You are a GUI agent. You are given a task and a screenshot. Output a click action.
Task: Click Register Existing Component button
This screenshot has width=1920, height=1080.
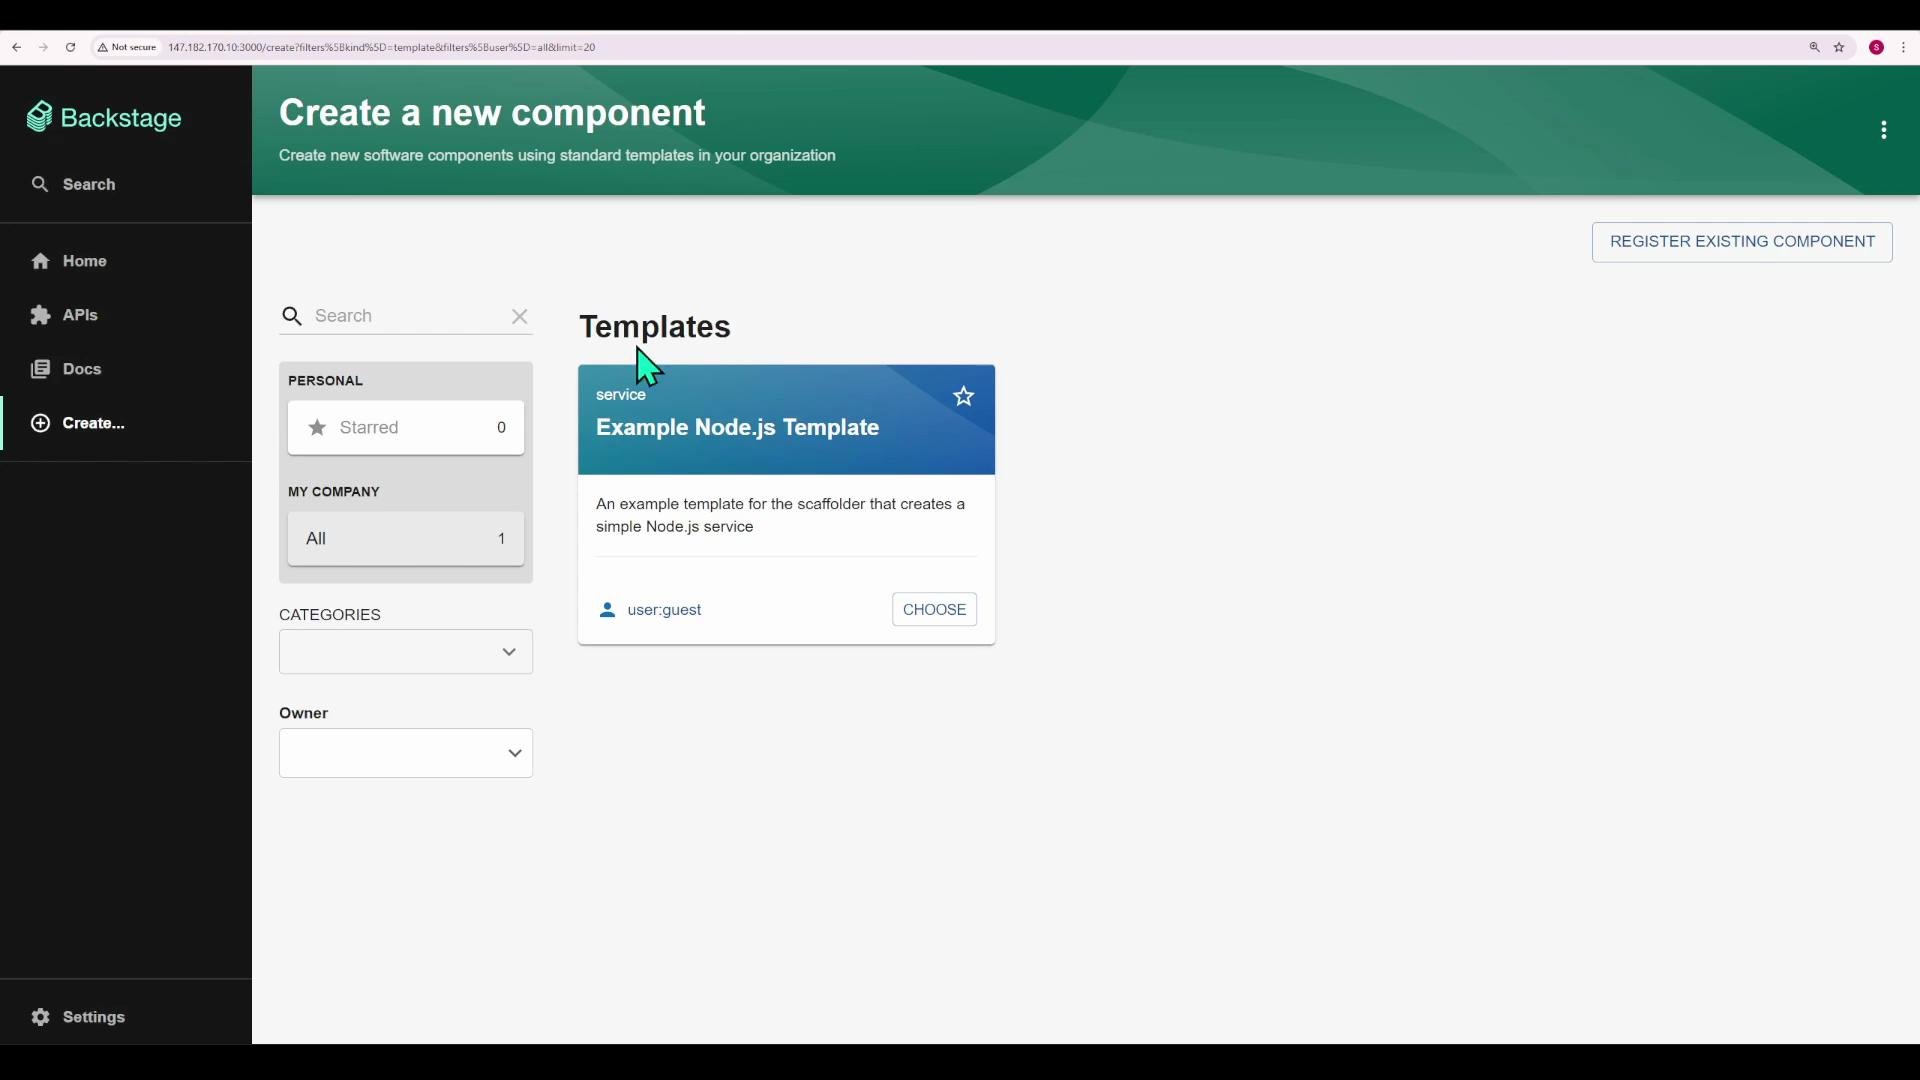point(1742,242)
